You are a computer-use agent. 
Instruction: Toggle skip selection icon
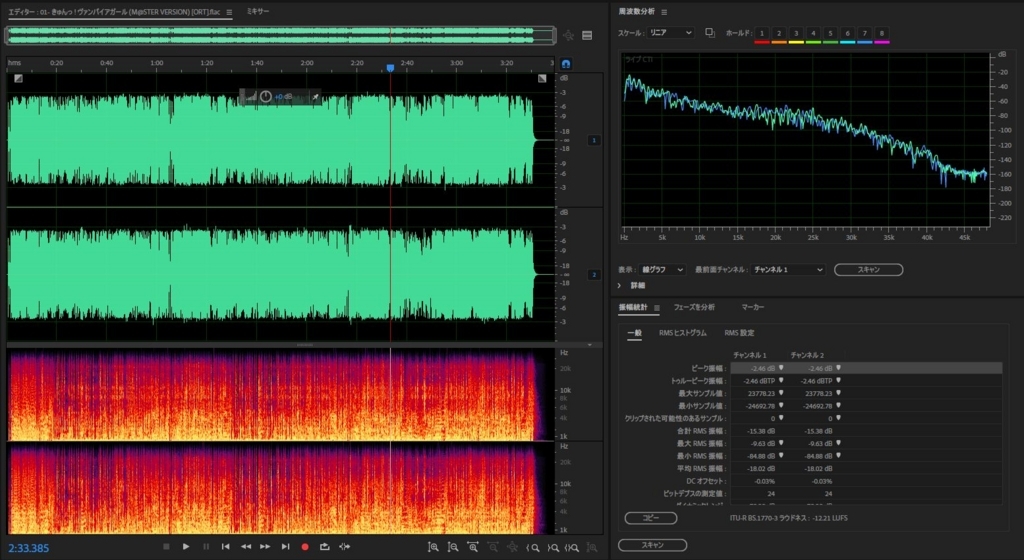[345, 547]
